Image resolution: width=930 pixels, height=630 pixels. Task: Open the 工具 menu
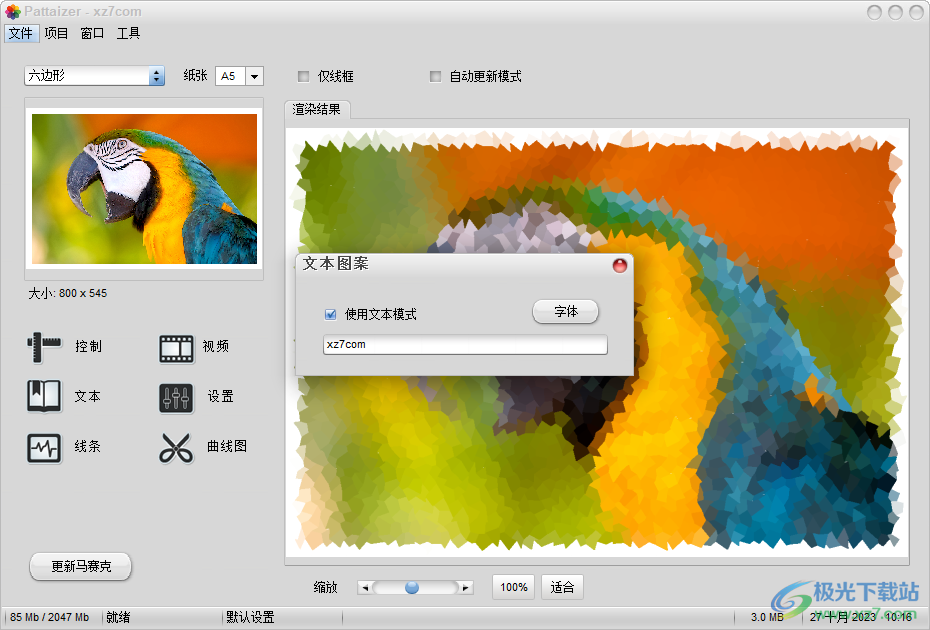point(128,33)
